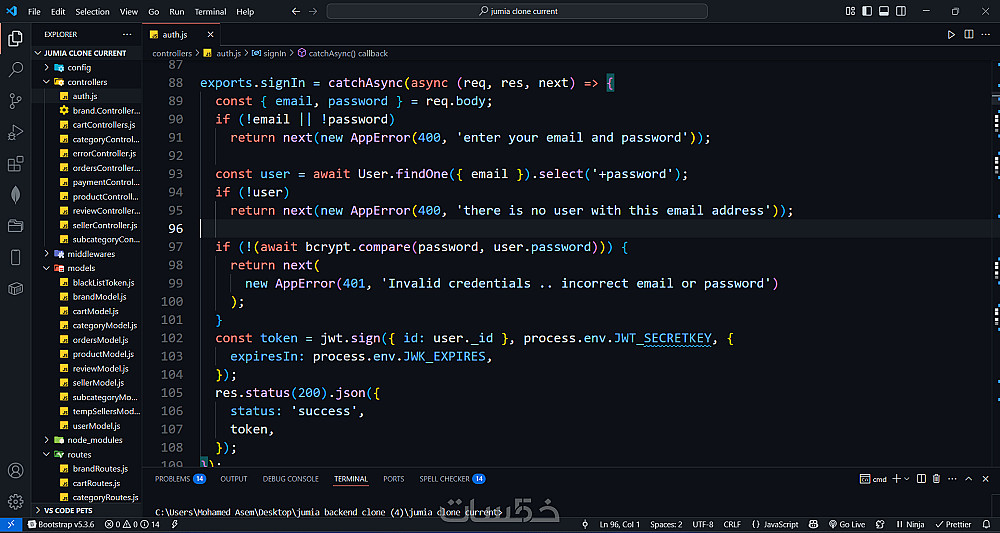The height and width of the screenshot is (533, 1000).
Task: Open the Terminal menu
Action: (x=210, y=11)
